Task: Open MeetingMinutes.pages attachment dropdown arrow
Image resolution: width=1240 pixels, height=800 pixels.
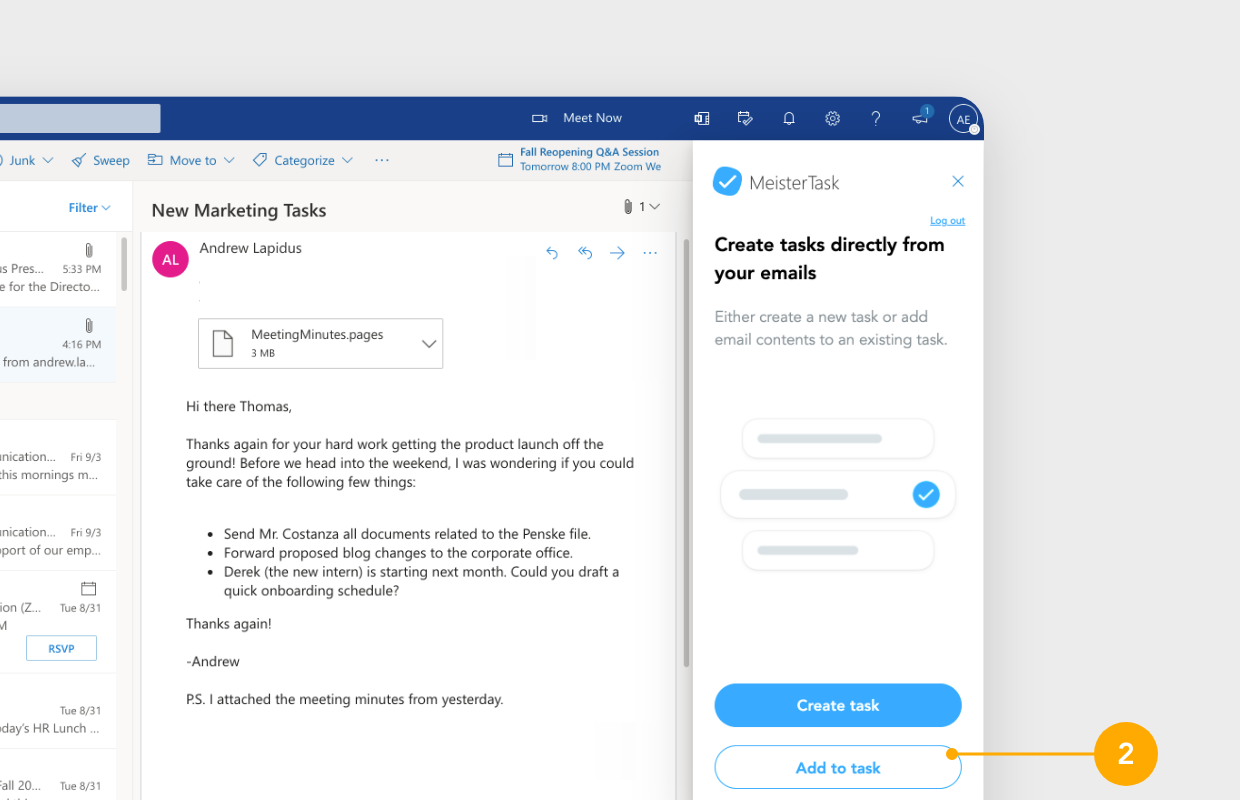Action: pyautogui.click(x=429, y=343)
